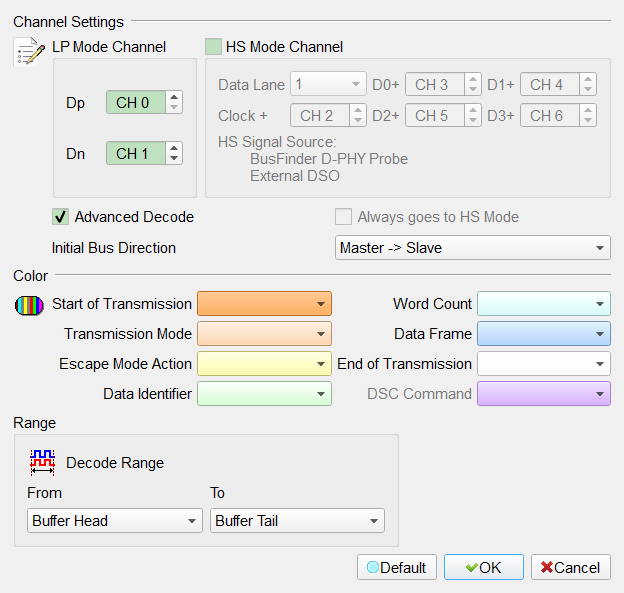The width and height of the screenshot is (624, 593).
Task: Decrease the D1+ channel value
Action: pyautogui.click(x=588, y=90)
